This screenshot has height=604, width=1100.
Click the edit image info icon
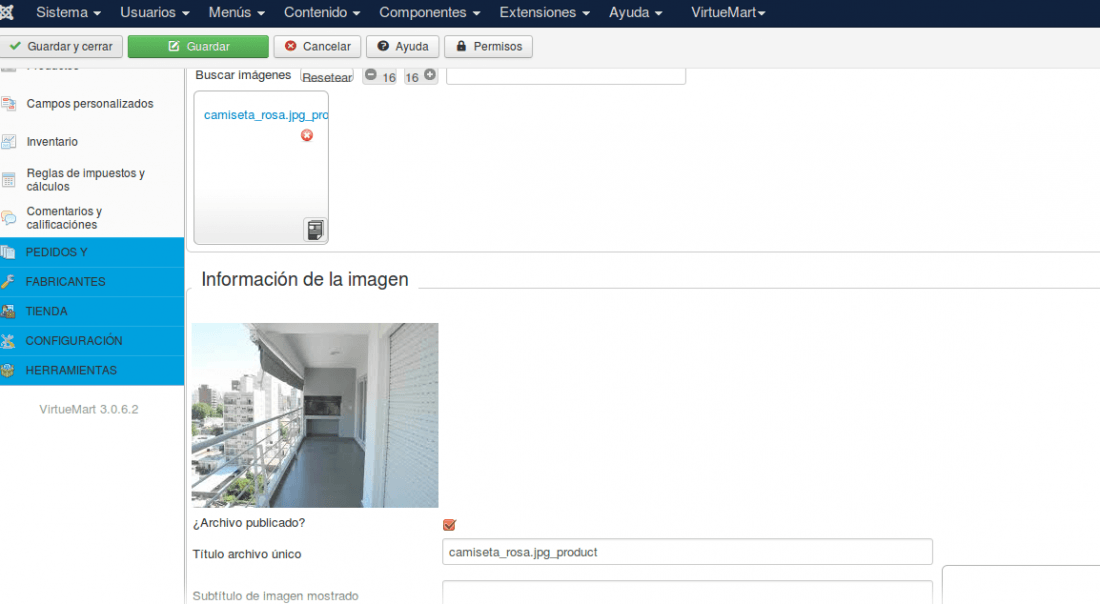point(315,229)
